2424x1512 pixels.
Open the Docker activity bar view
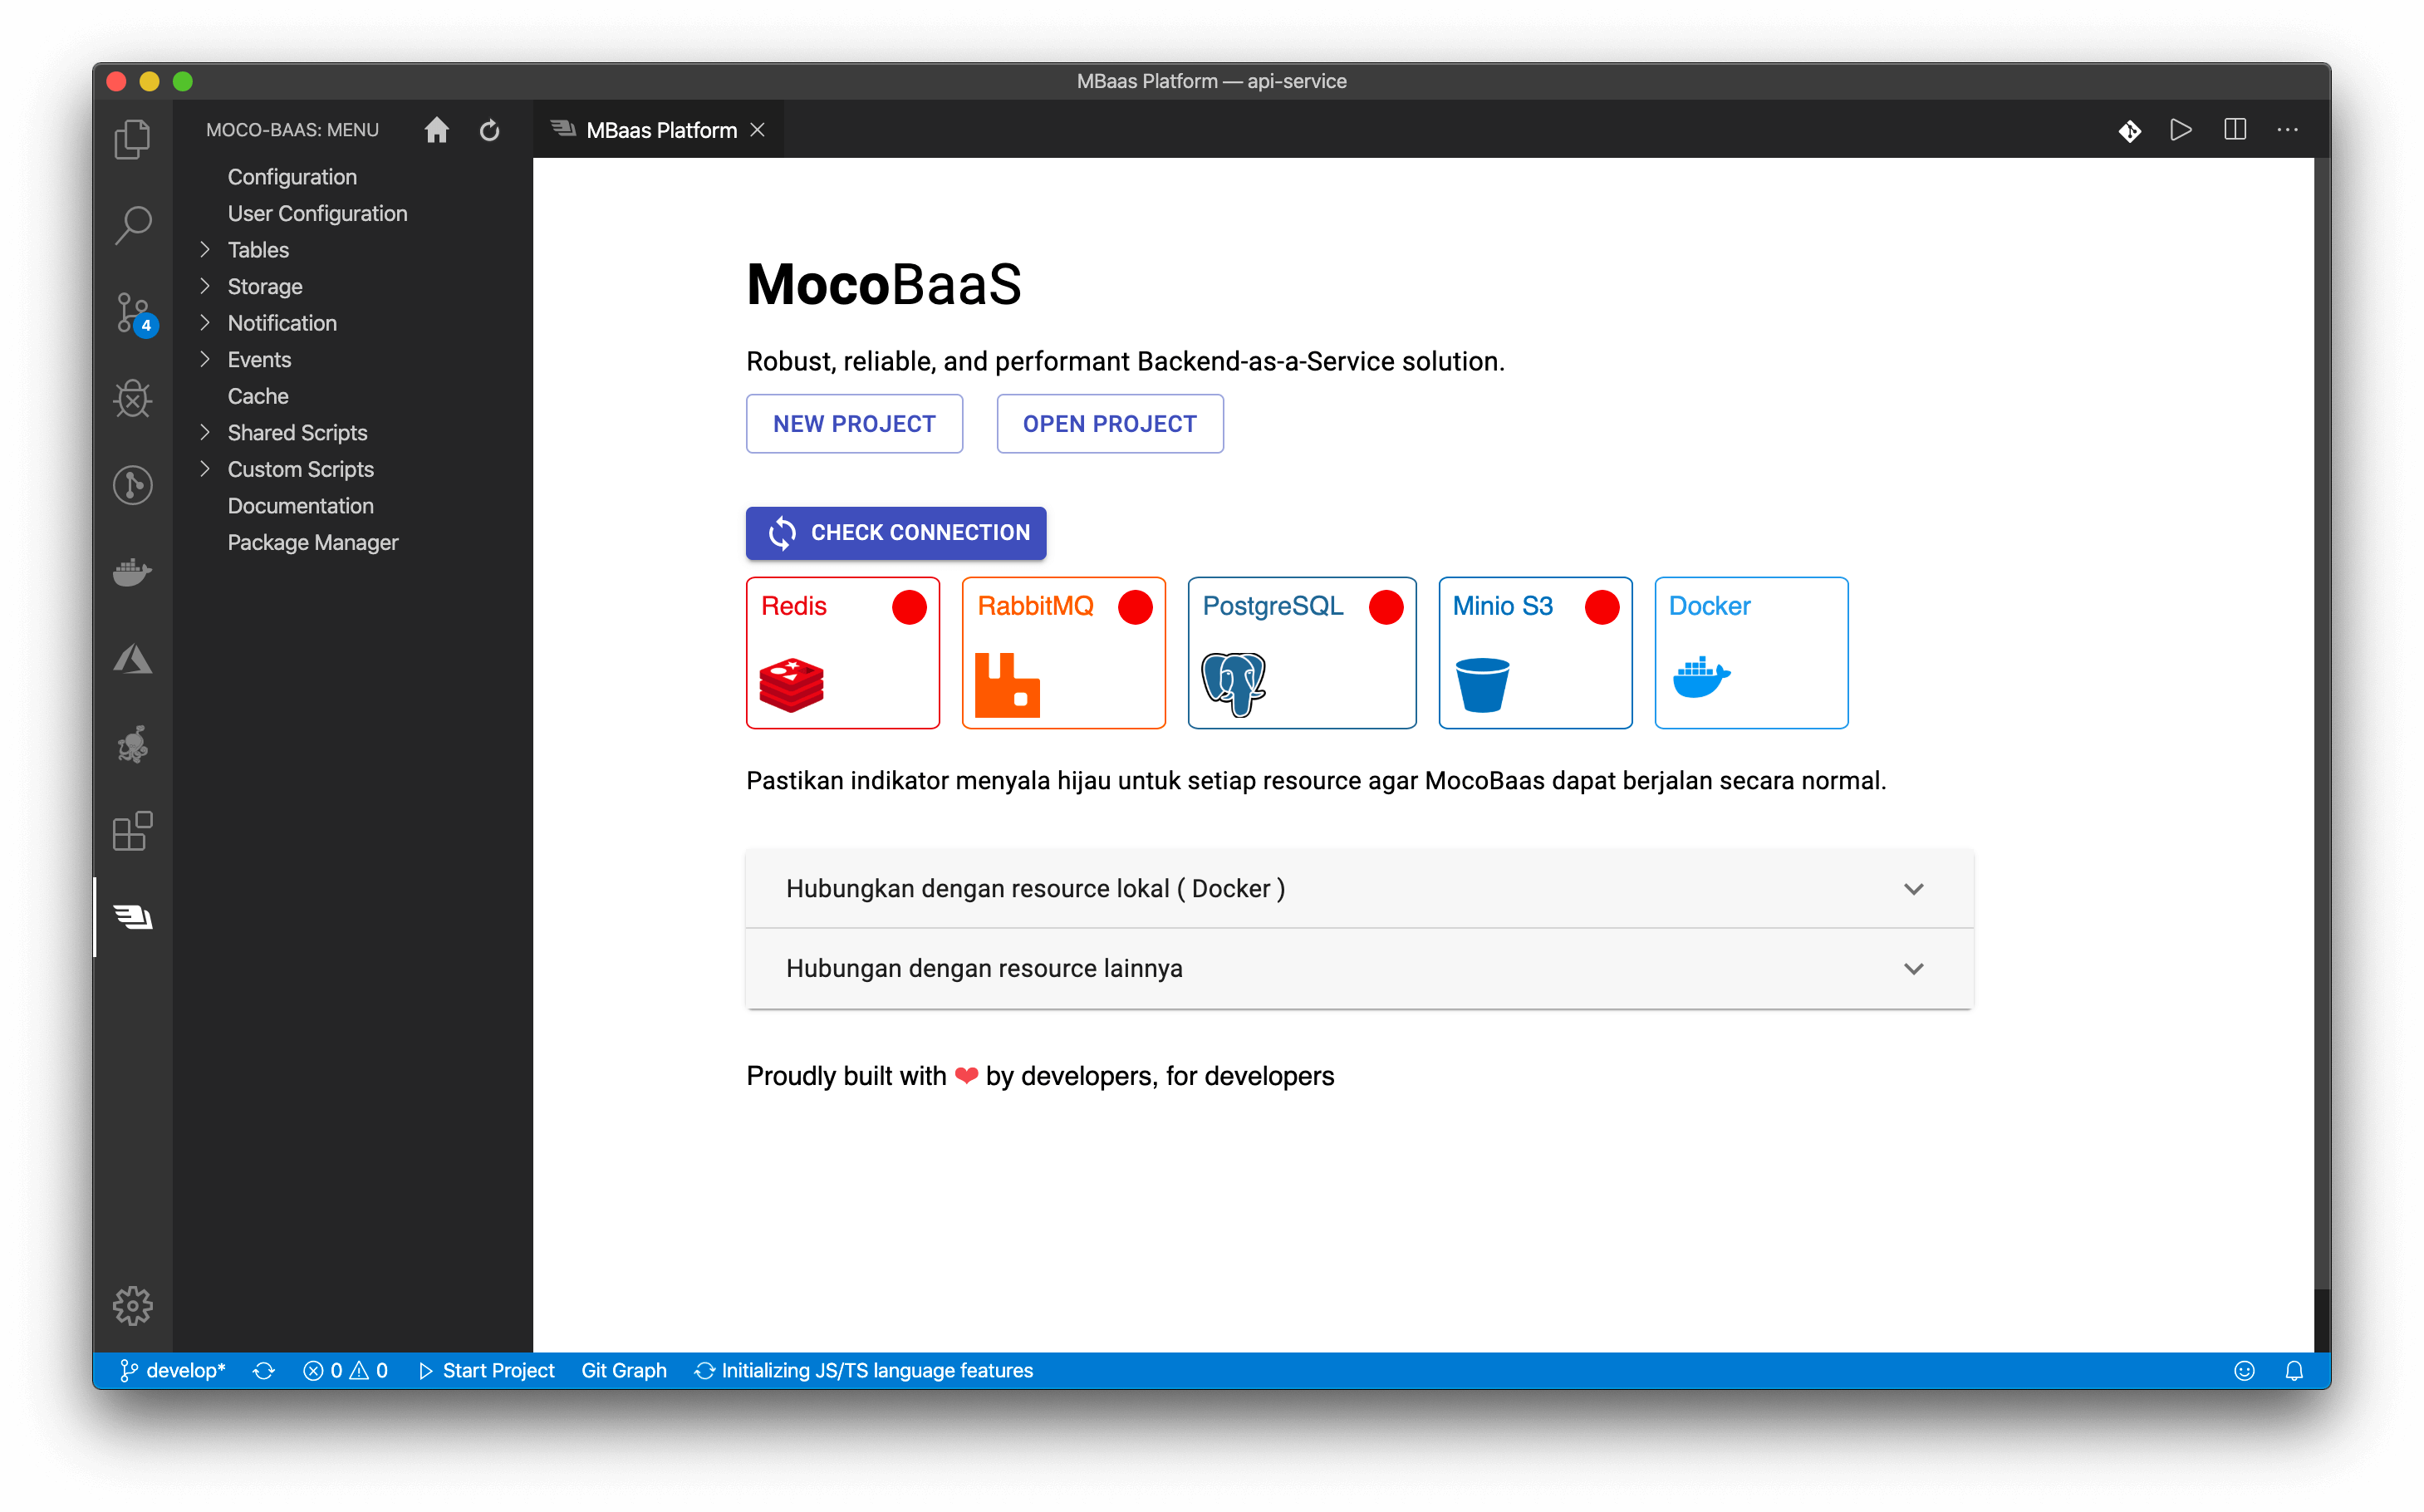pyautogui.click(x=132, y=572)
